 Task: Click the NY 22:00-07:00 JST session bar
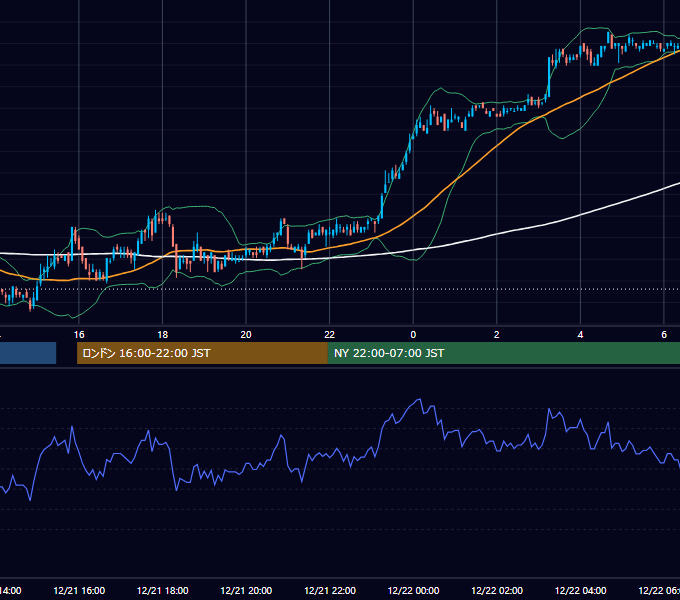(x=503, y=353)
